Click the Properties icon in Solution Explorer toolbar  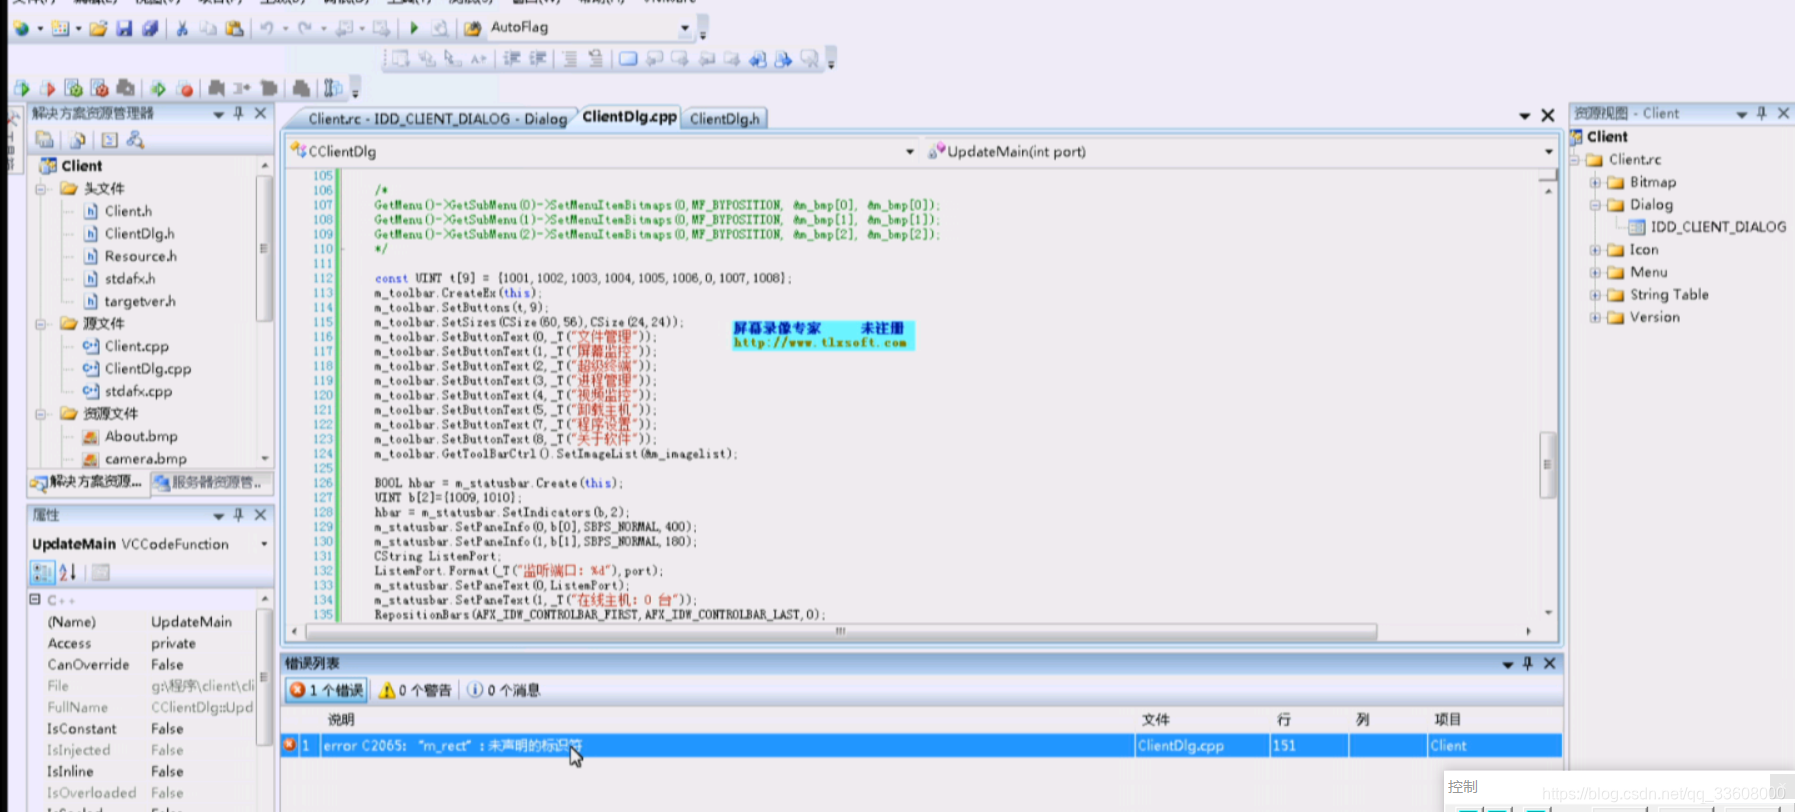point(45,140)
